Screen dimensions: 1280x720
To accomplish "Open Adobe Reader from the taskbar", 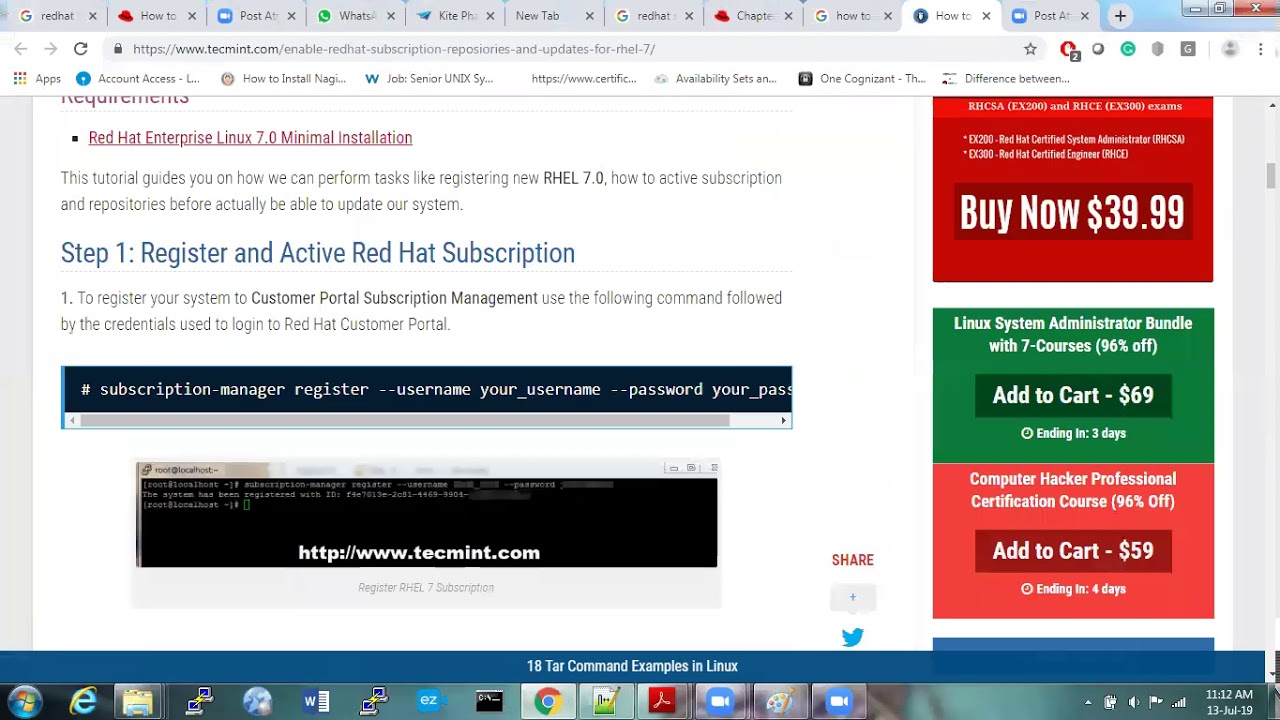I will point(661,701).
